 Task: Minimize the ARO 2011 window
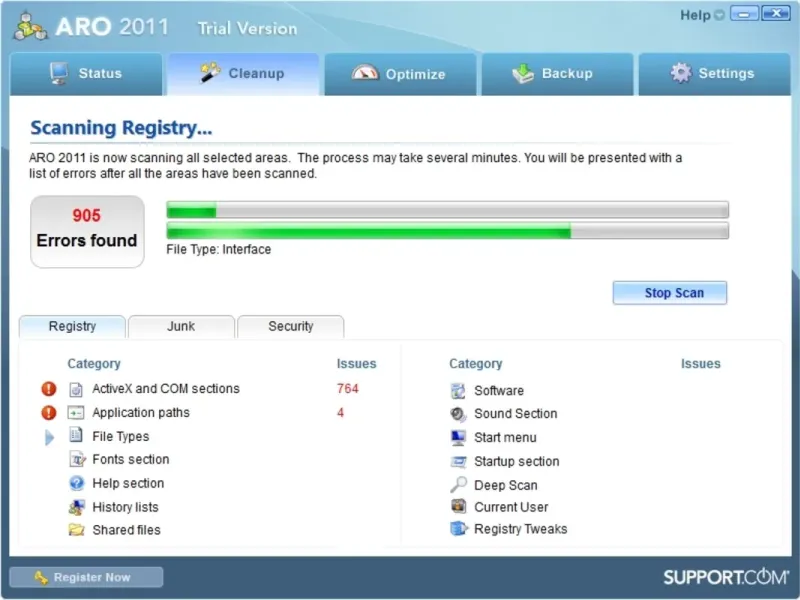744,14
